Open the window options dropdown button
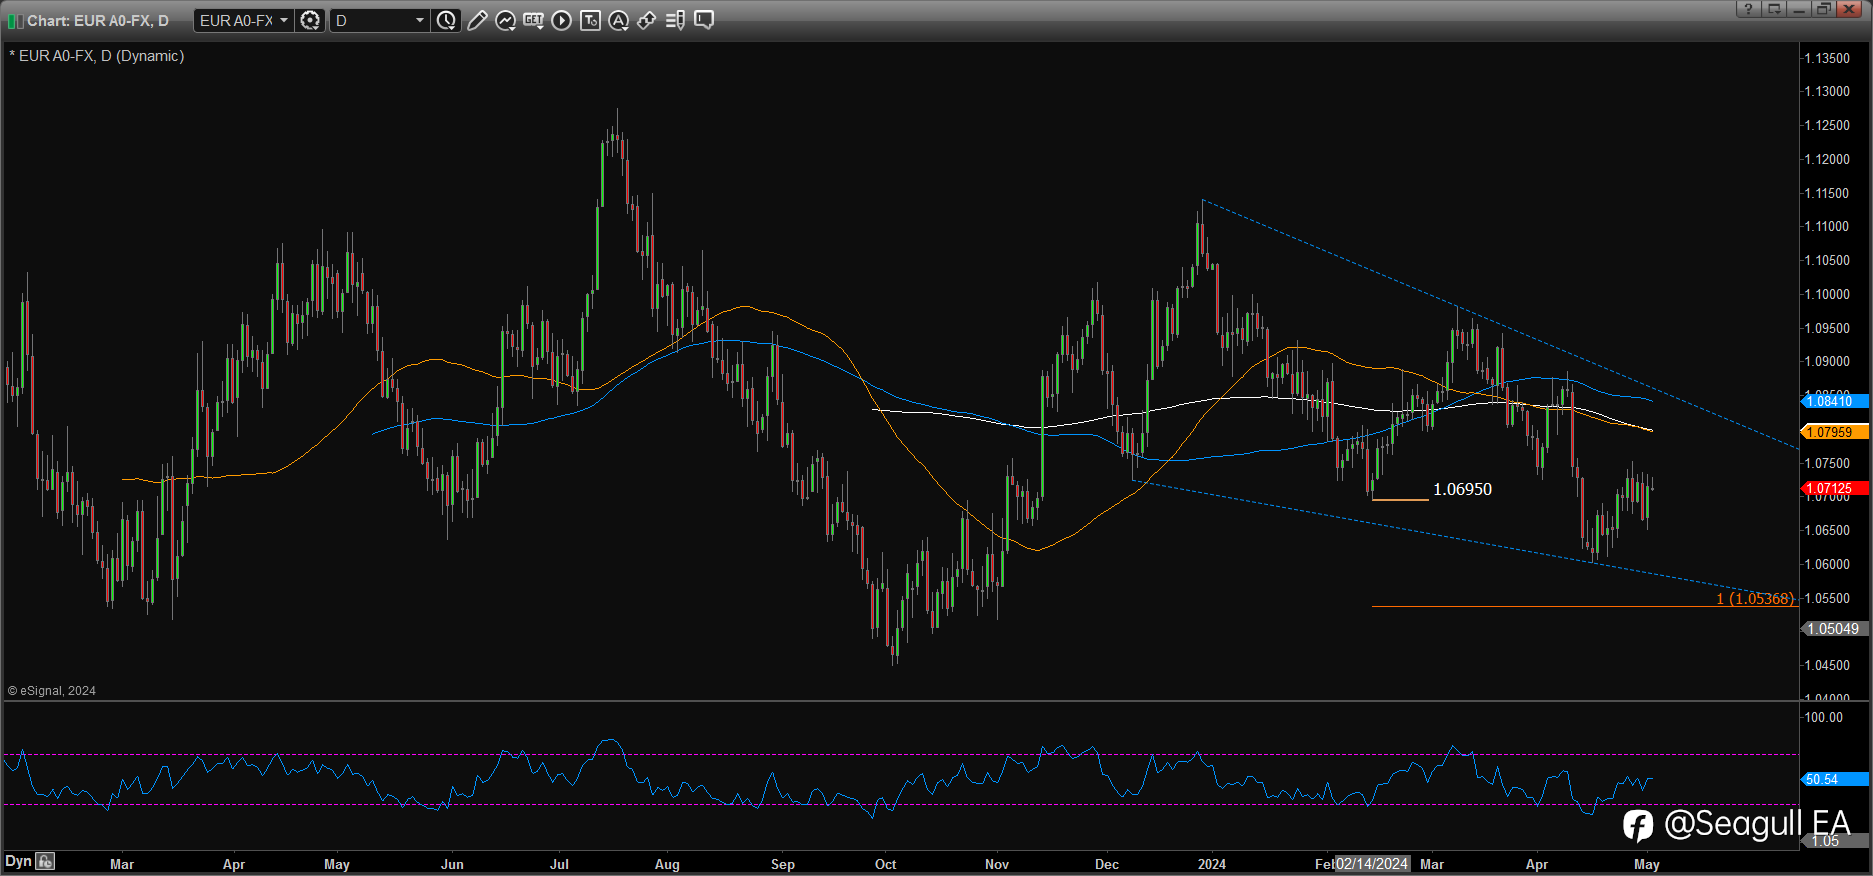 1774,9
